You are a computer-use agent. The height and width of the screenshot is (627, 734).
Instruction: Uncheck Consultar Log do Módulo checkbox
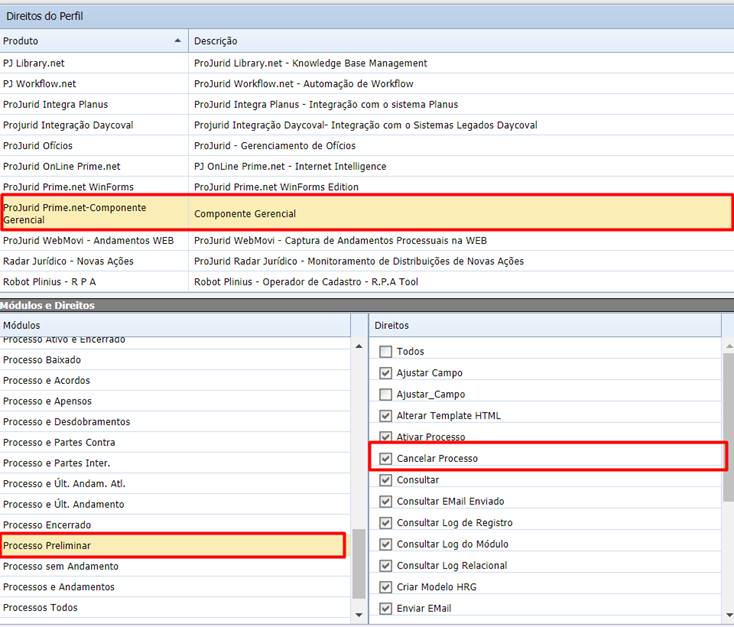pos(385,545)
